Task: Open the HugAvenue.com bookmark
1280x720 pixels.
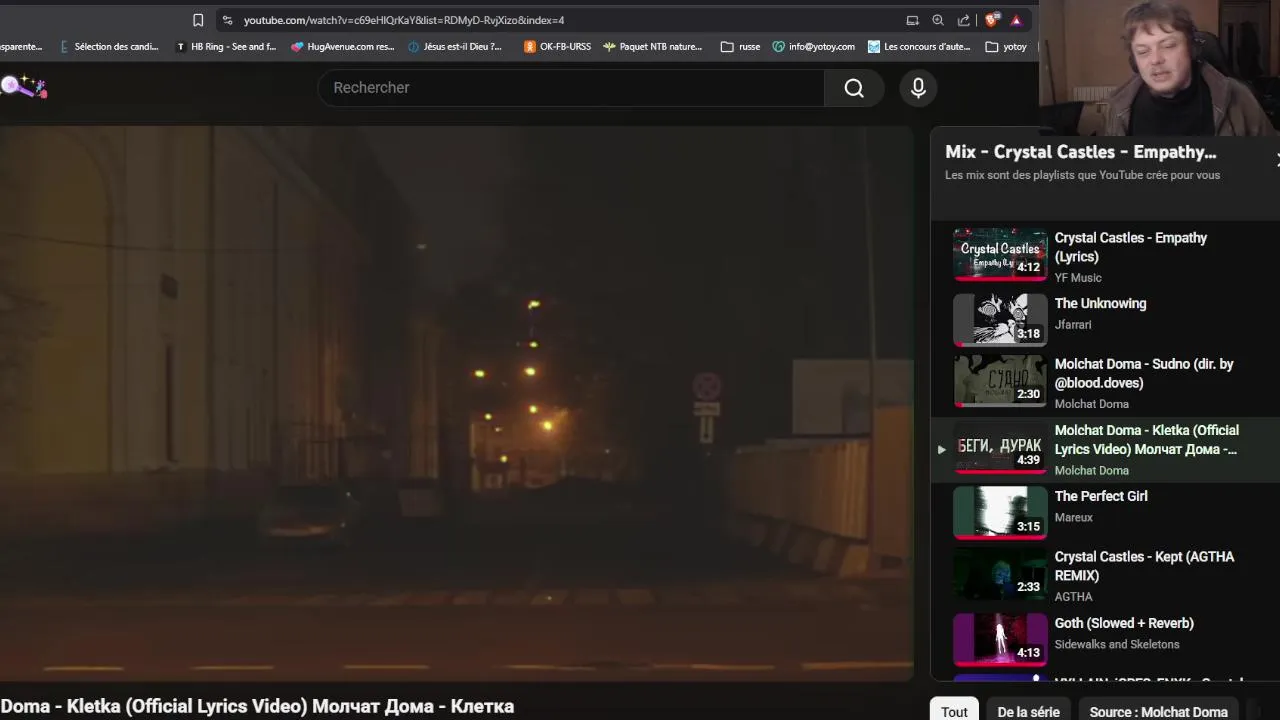Action: pos(343,46)
